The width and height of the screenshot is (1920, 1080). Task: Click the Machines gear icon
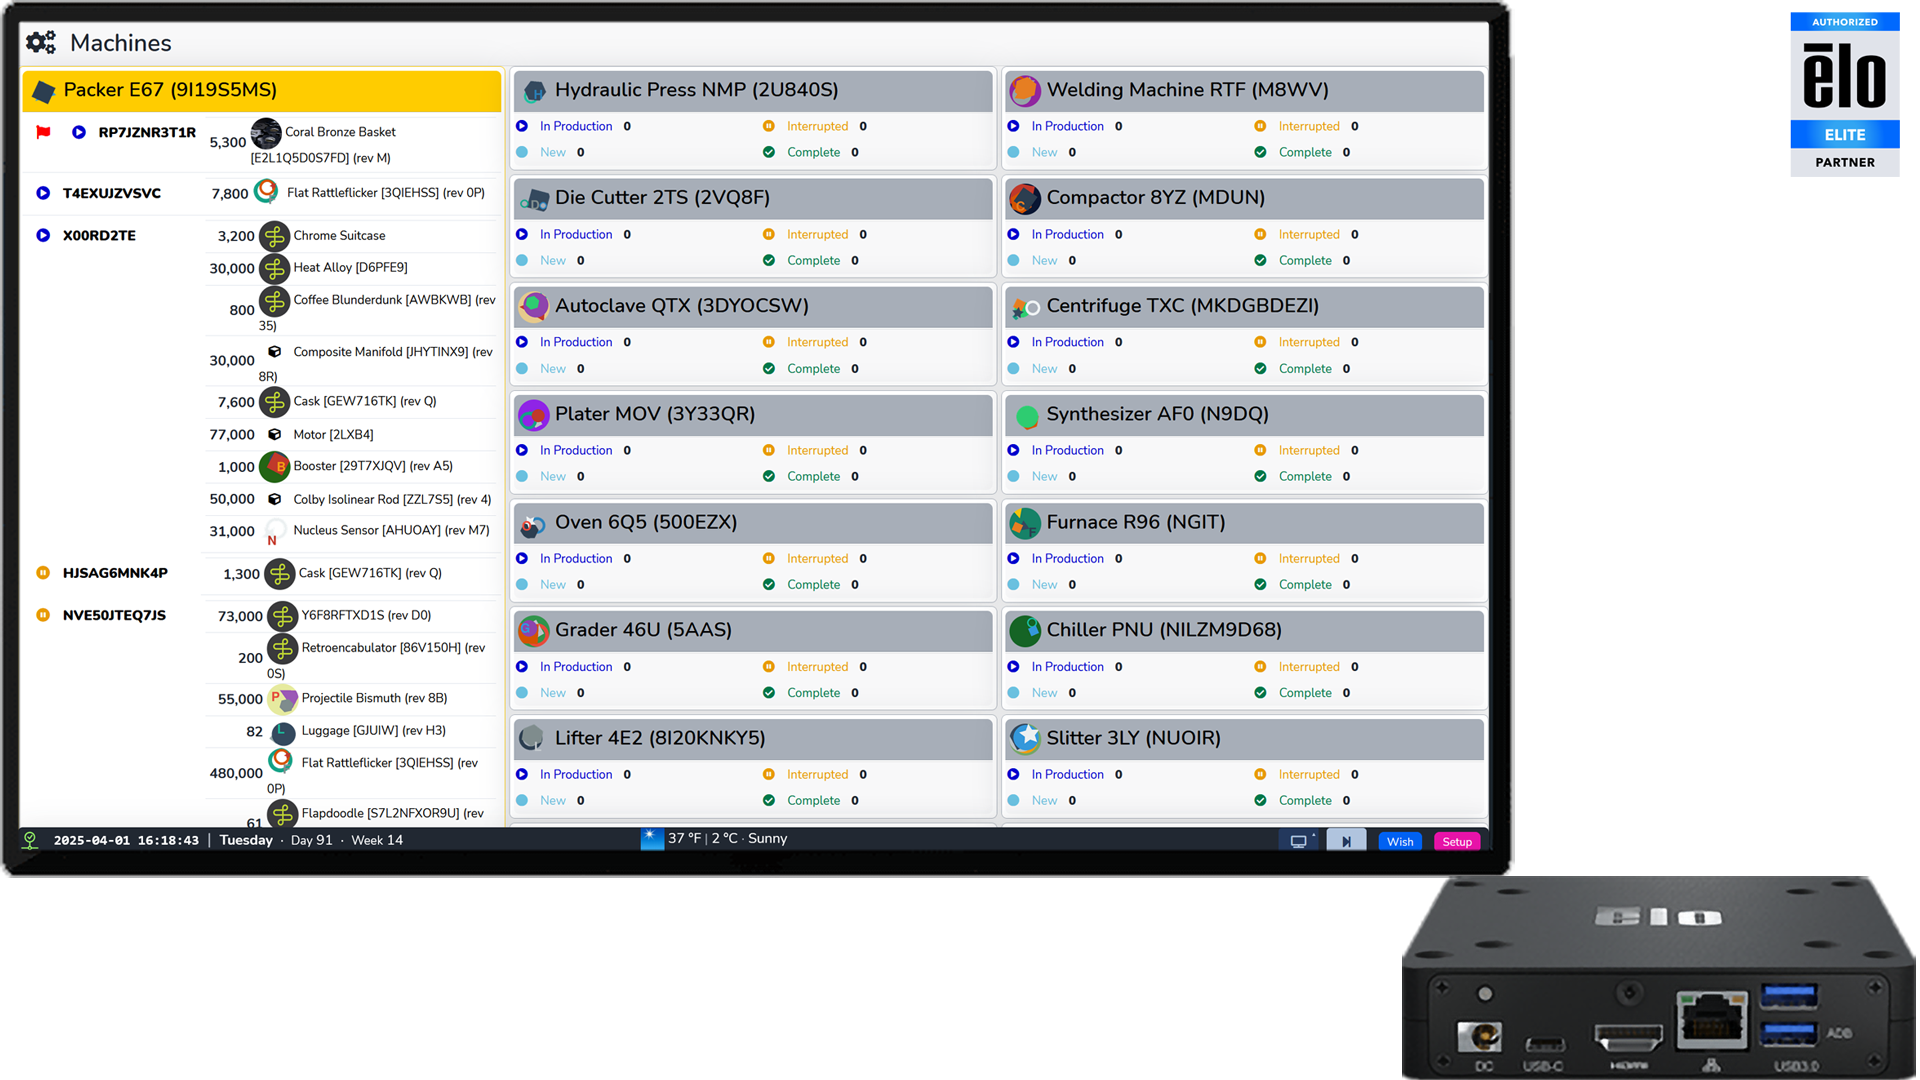[x=41, y=42]
